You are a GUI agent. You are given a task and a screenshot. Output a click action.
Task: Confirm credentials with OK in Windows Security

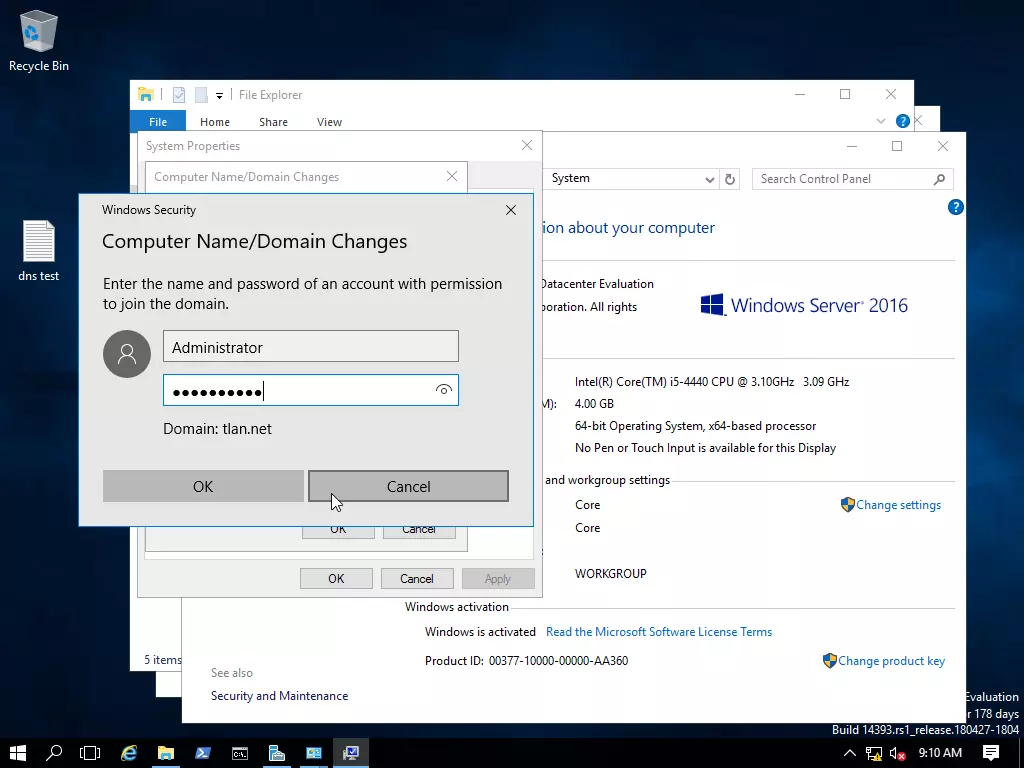(x=203, y=486)
